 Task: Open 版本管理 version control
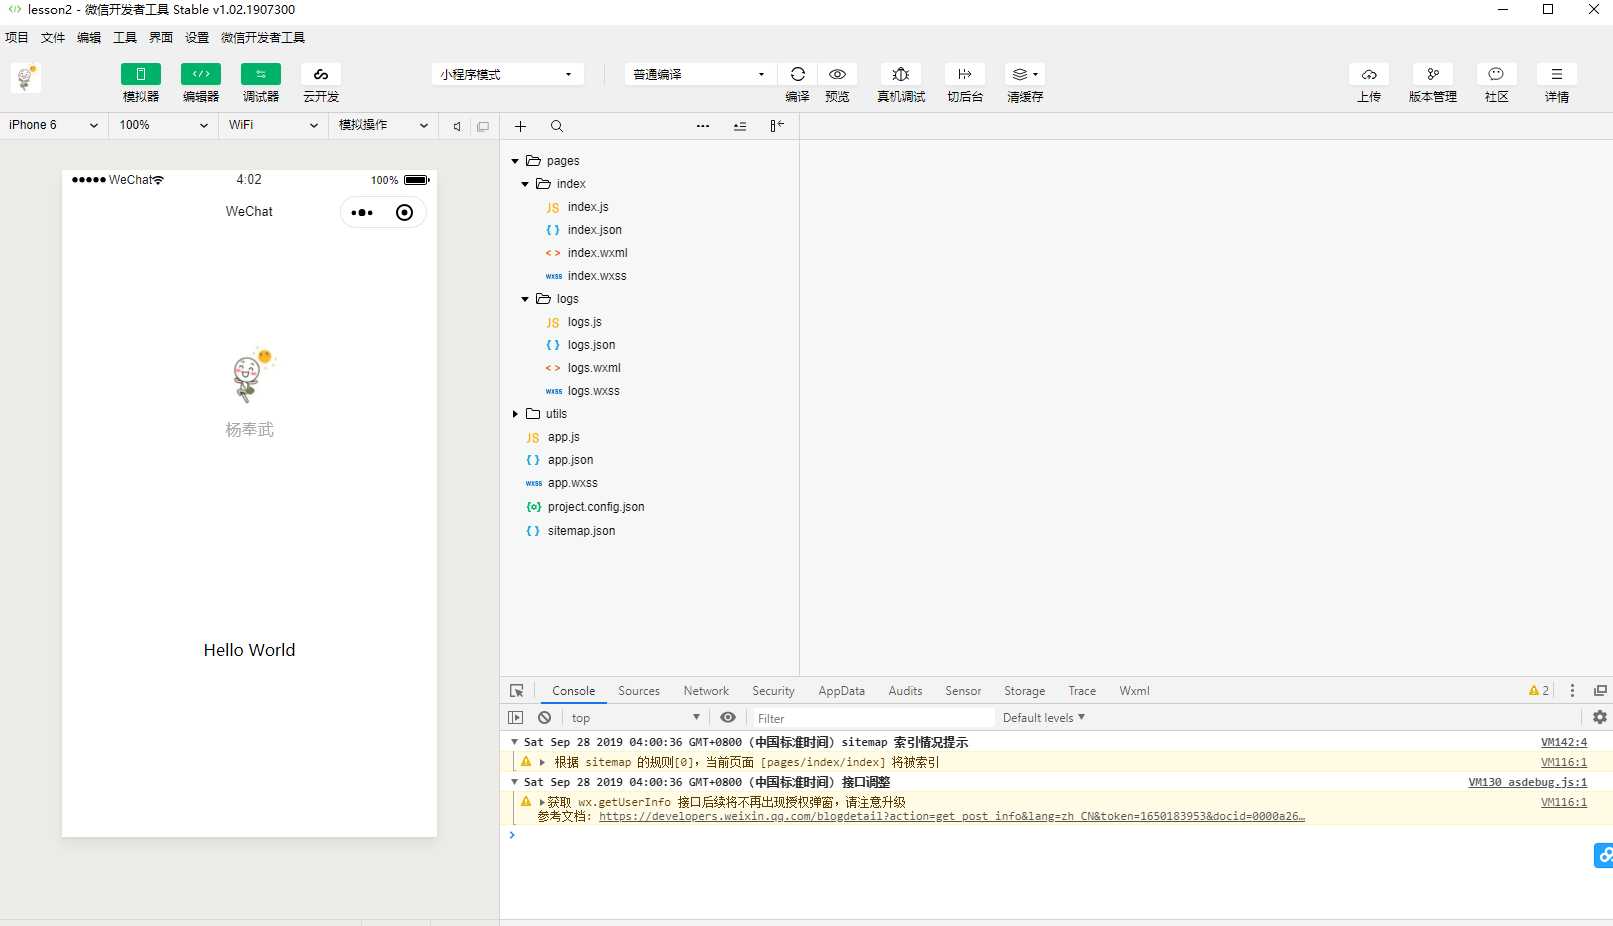coord(1433,74)
